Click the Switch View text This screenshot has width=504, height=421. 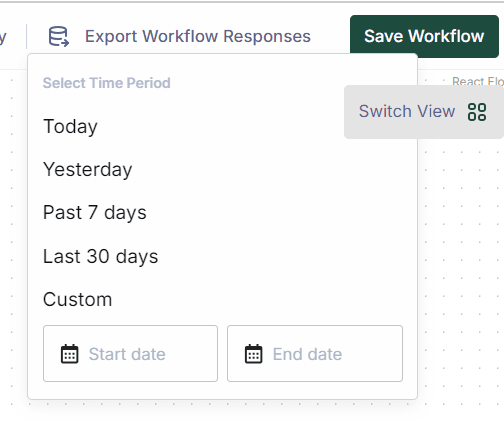tap(407, 111)
